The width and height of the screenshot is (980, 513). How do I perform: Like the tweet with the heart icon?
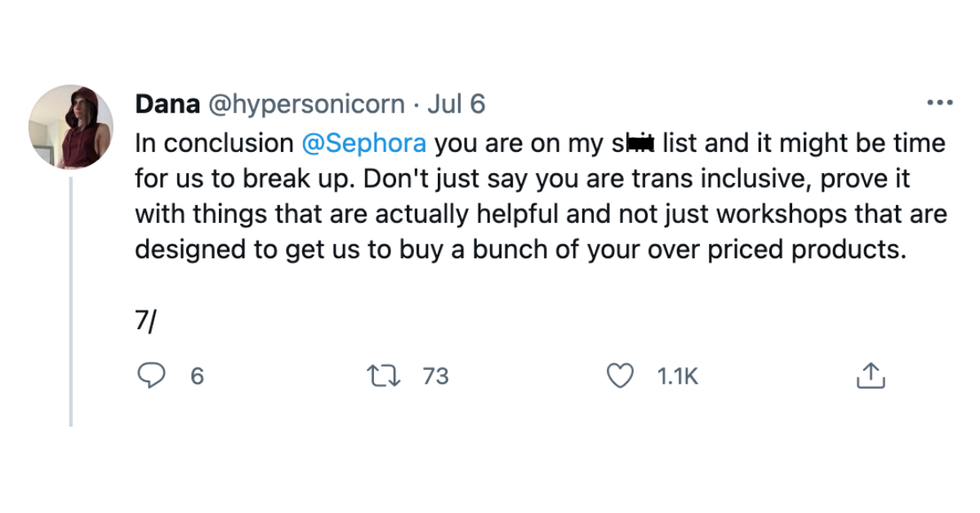(x=621, y=376)
